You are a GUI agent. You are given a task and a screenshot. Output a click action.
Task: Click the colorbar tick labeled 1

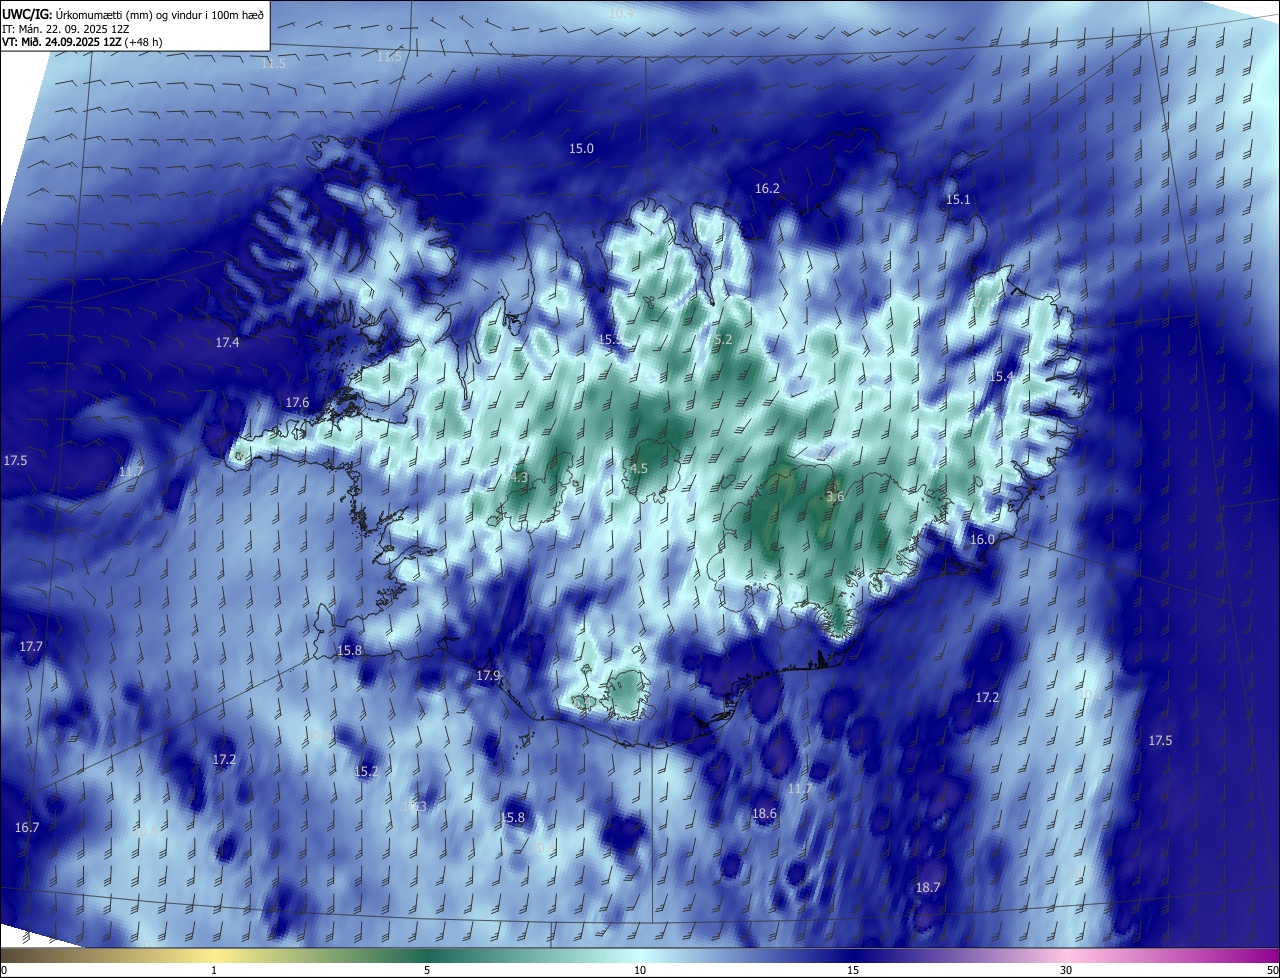point(214,970)
